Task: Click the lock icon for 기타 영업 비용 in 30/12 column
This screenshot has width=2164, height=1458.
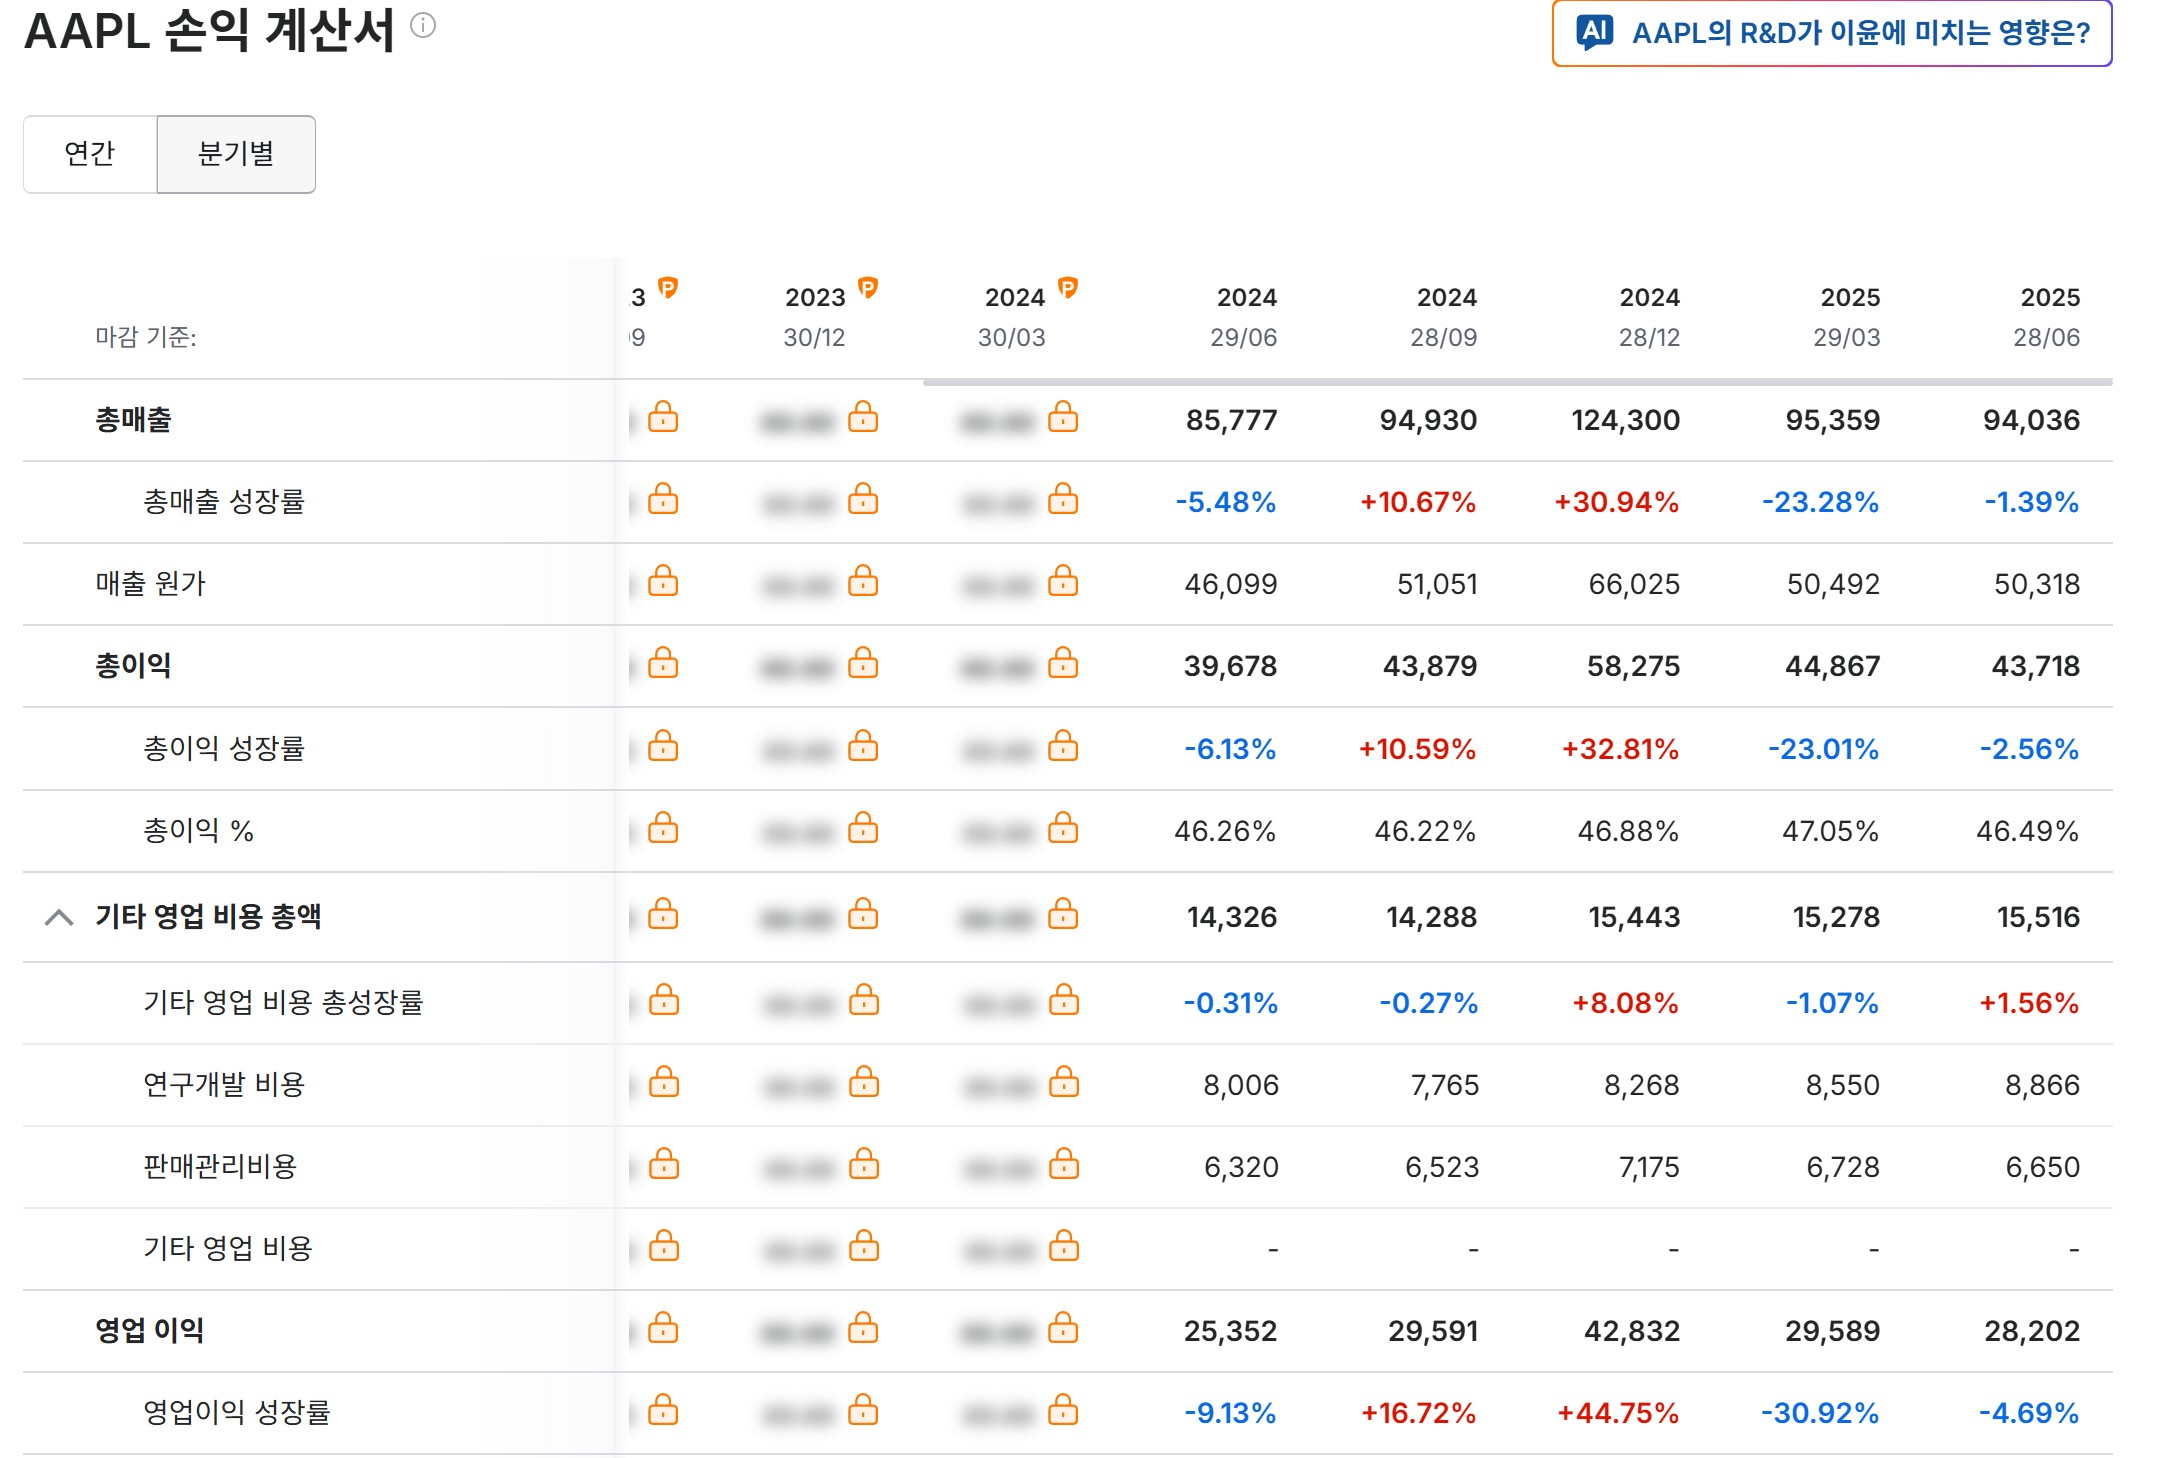Action: pyautogui.click(x=864, y=1245)
